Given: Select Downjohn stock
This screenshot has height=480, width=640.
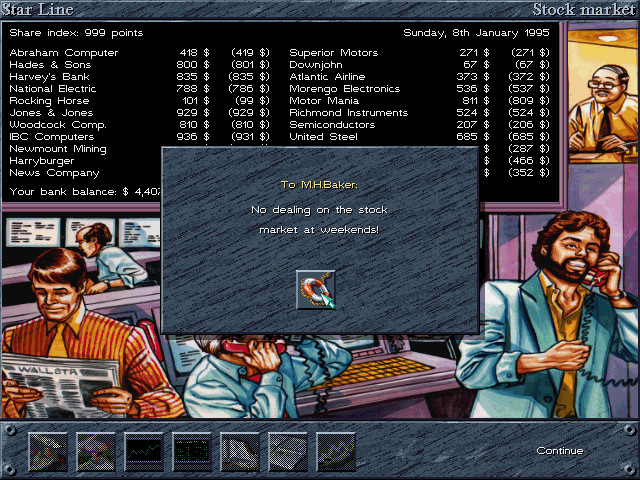Looking at the screenshot, I should (x=419, y=64).
